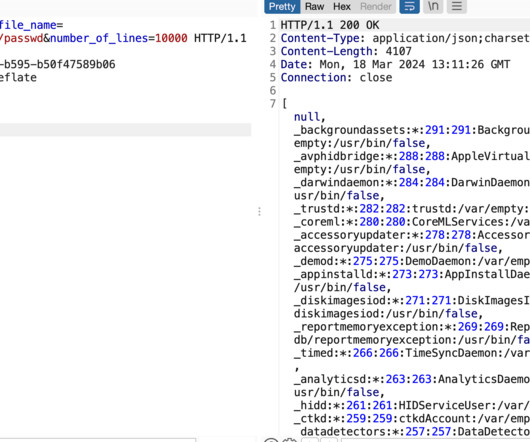Switch response view to the Pretty tab
This screenshot has width=530, height=442.
pos(282,6)
